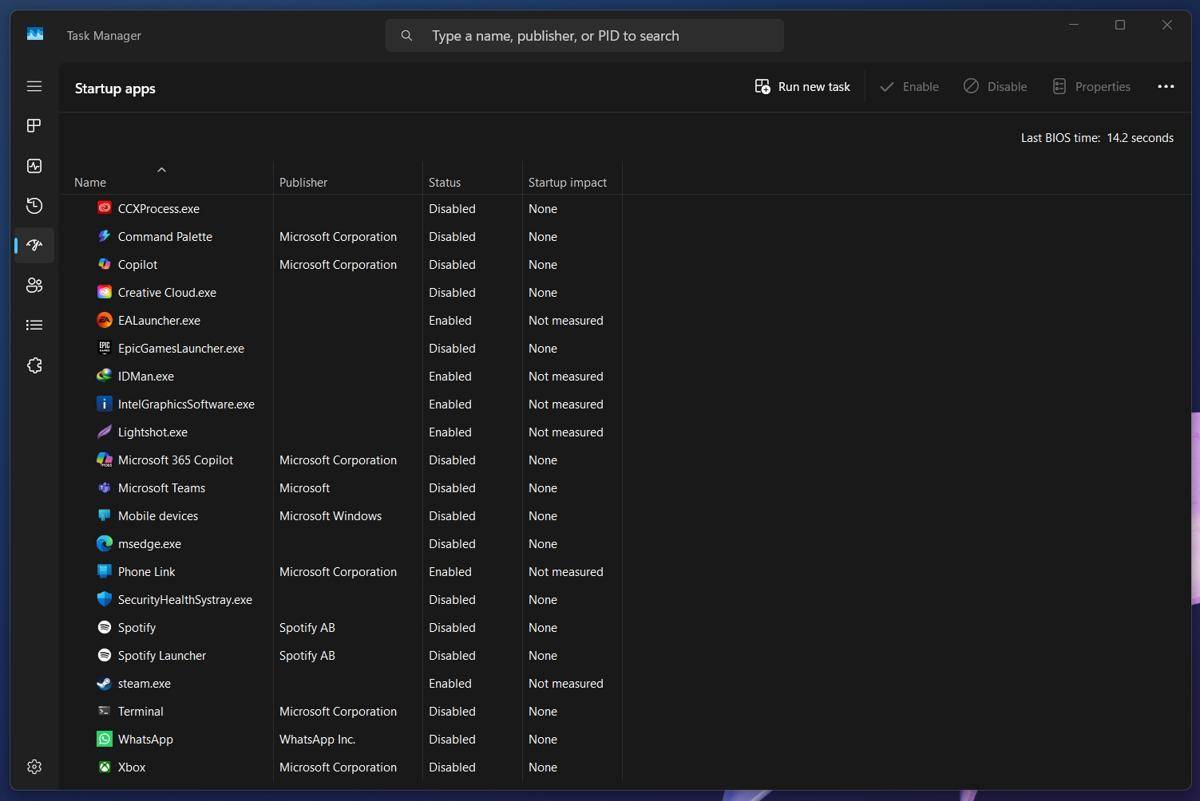Click the Copilot app icon
This screenshot has height=801, width=1200.
[104, 264]
